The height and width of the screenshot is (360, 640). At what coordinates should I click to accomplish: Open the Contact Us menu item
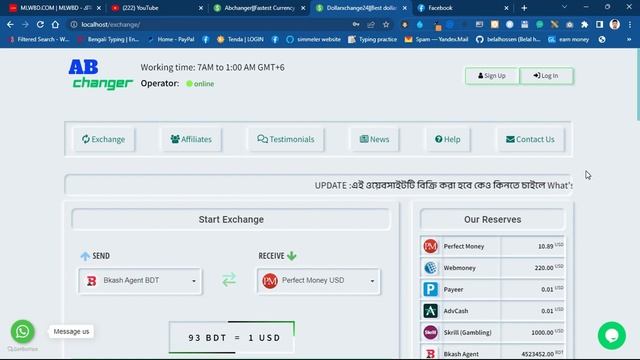pos(530,139)
